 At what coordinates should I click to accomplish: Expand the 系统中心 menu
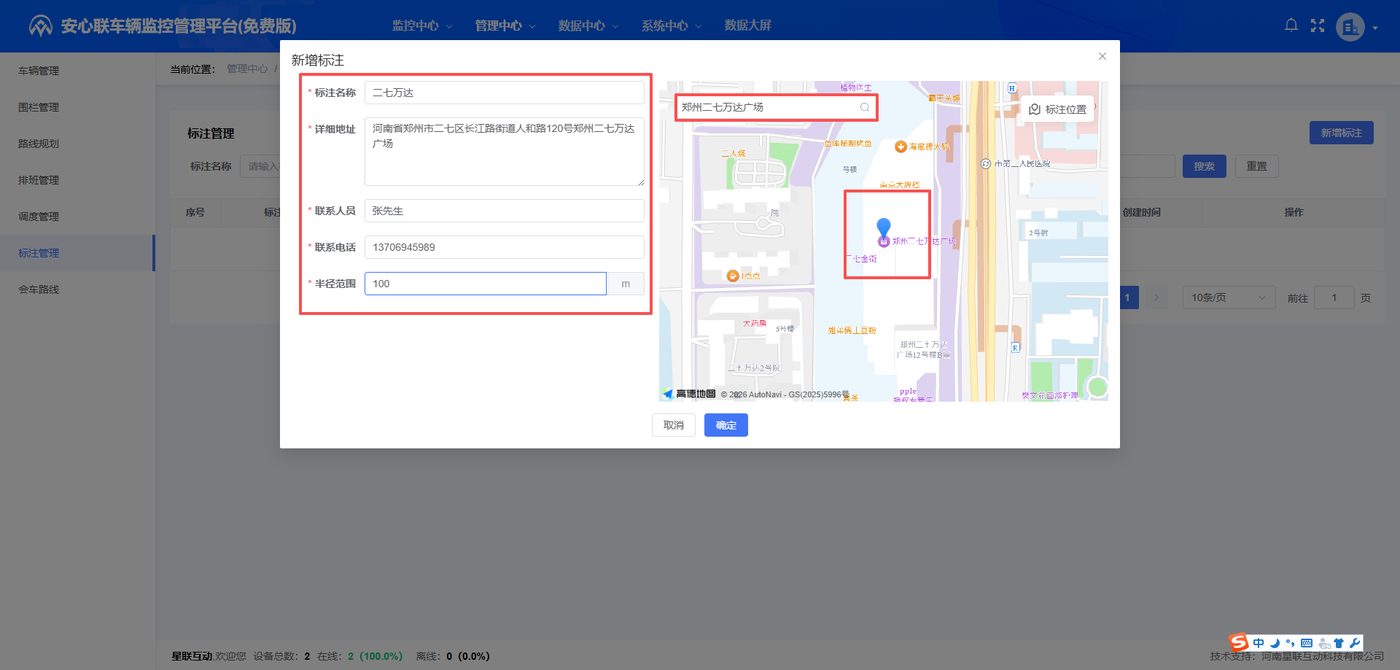click(x=672, y=26)
